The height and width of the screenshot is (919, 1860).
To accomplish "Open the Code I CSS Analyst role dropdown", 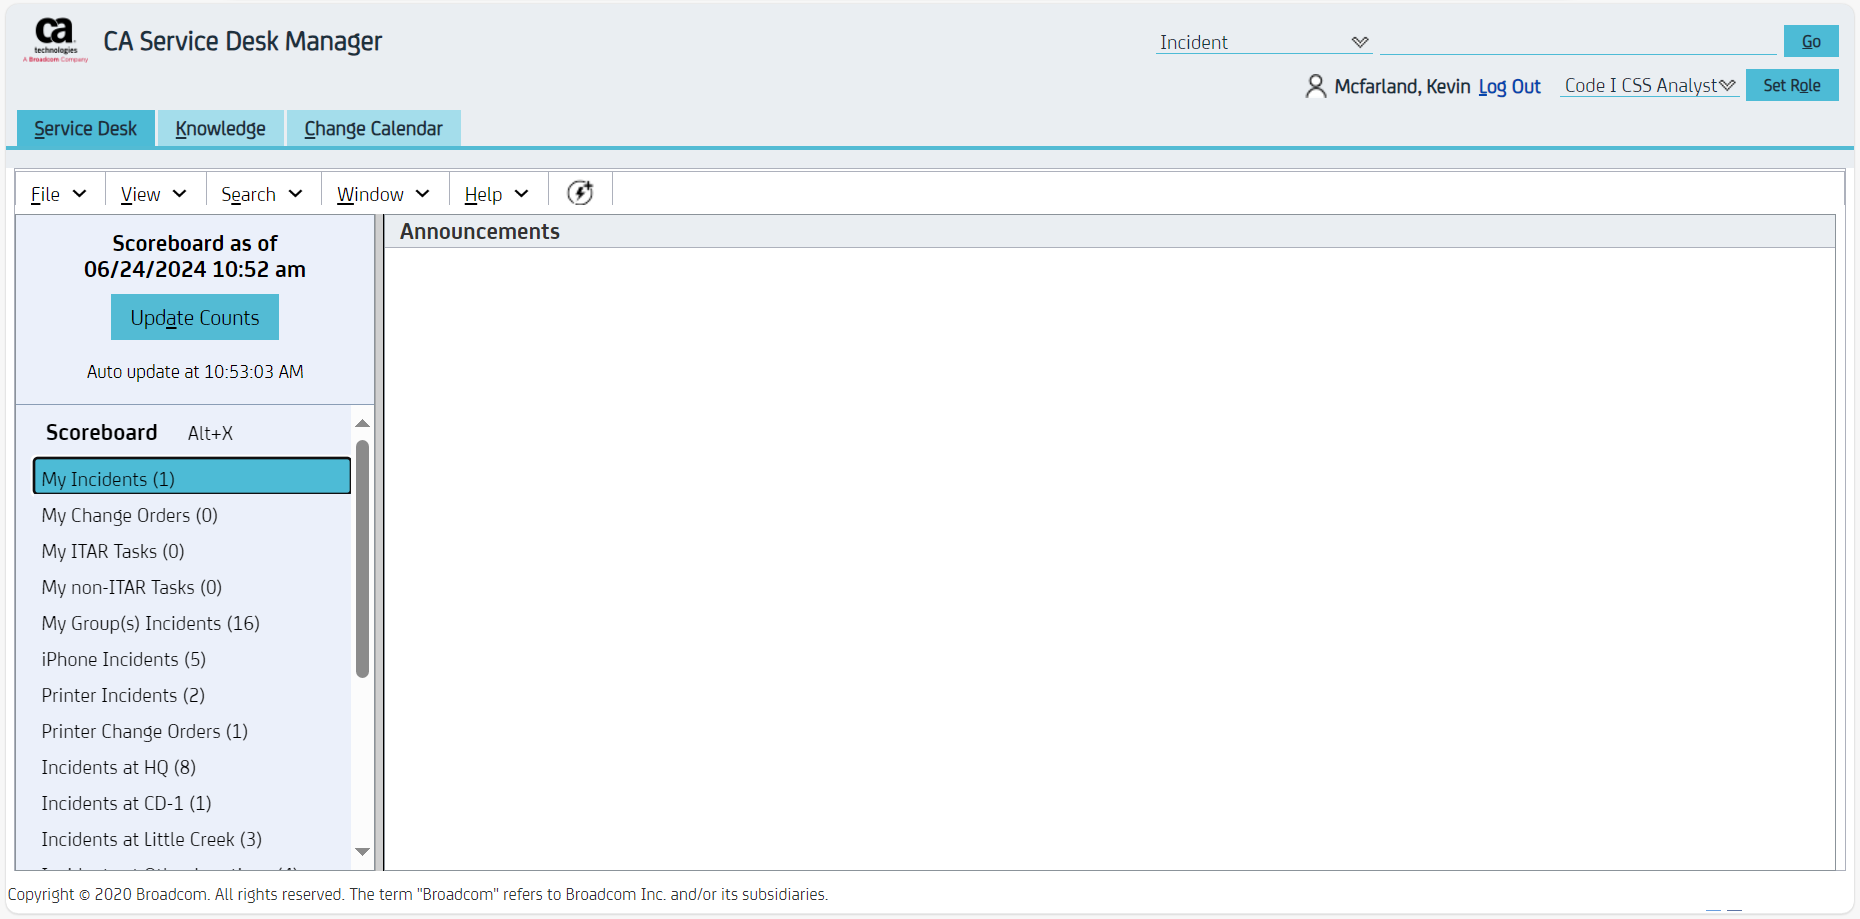I will (x=1649, y=86).
